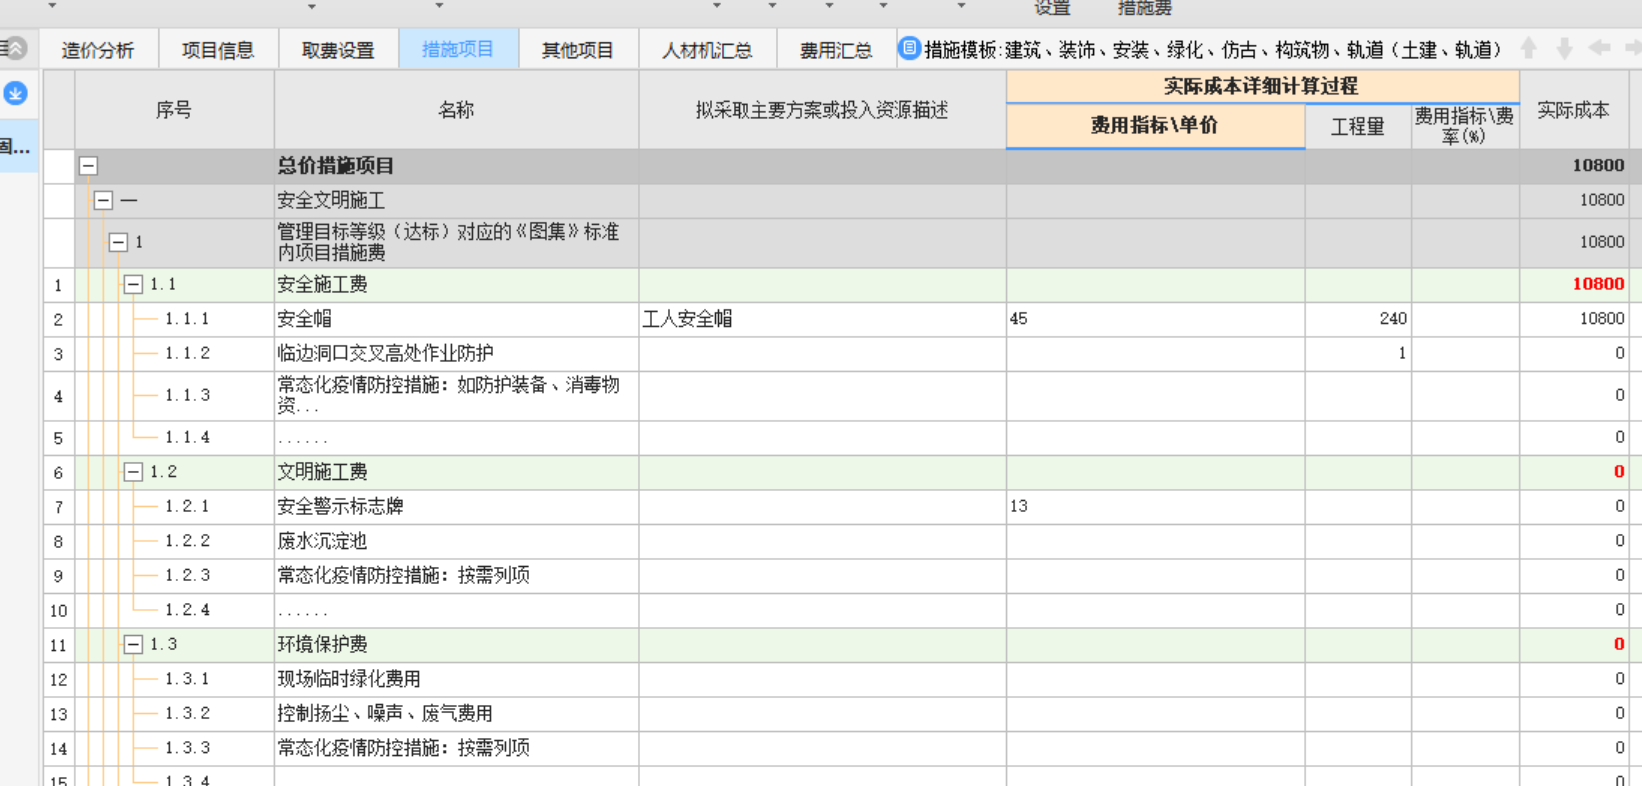Image resolution: width=1642 pixels, height=786 pixels.
Task: Move row down with the down arrow
Action: pyautogui.click(x=1565, y=48)
